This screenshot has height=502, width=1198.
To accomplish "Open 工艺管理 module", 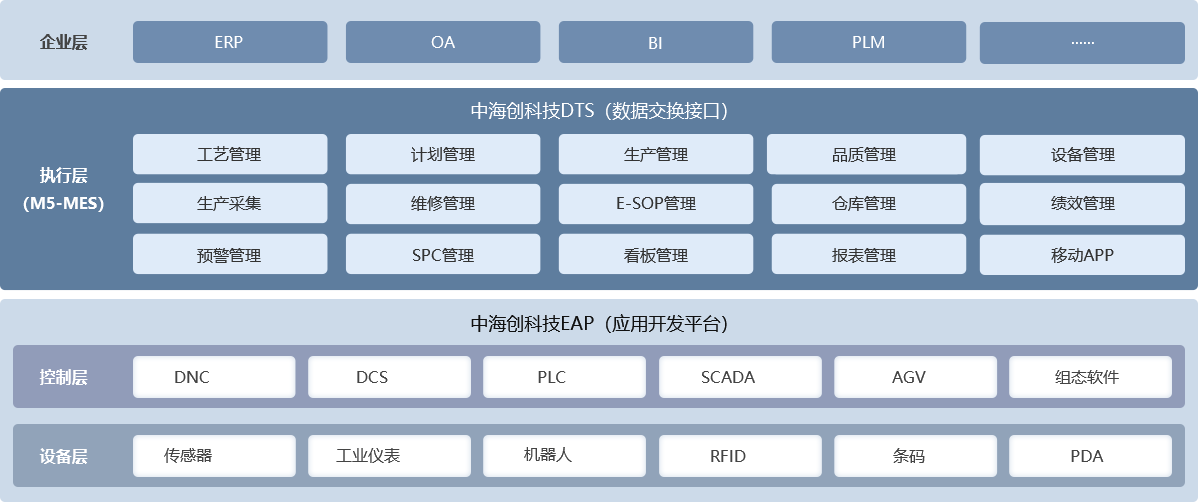I will (230, 154).
